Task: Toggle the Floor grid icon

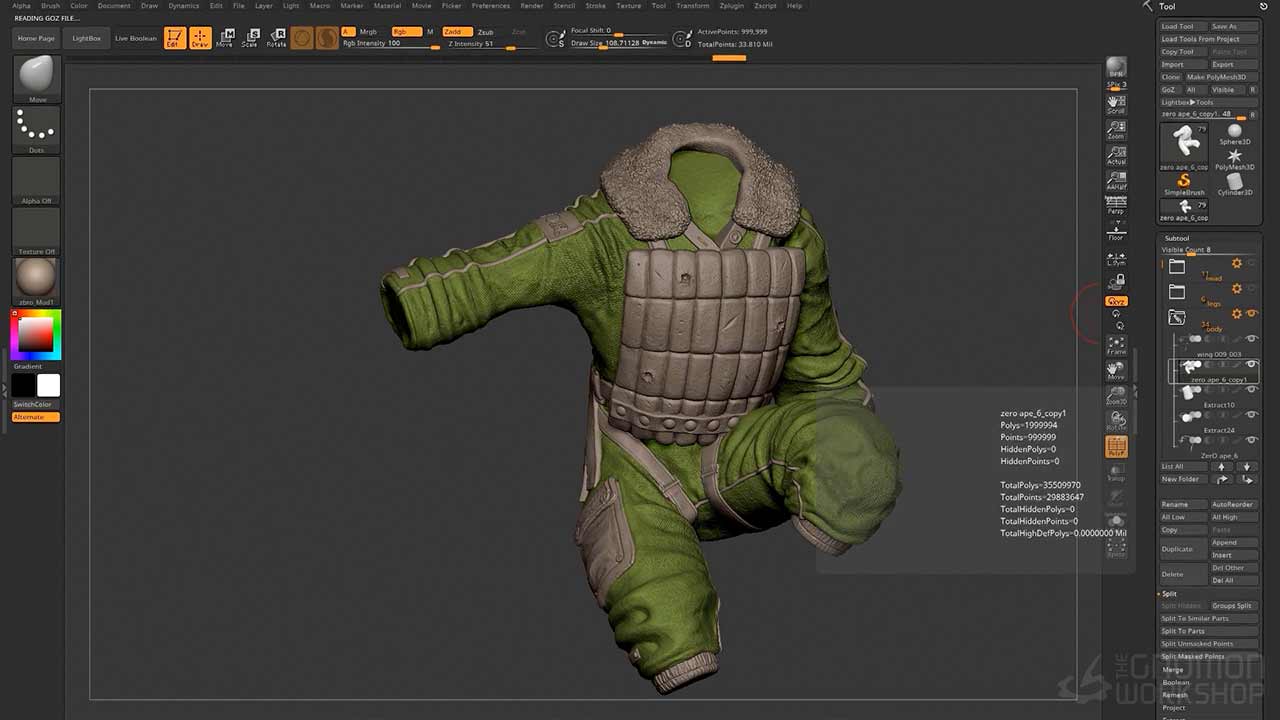Action: coord(1116,231)
